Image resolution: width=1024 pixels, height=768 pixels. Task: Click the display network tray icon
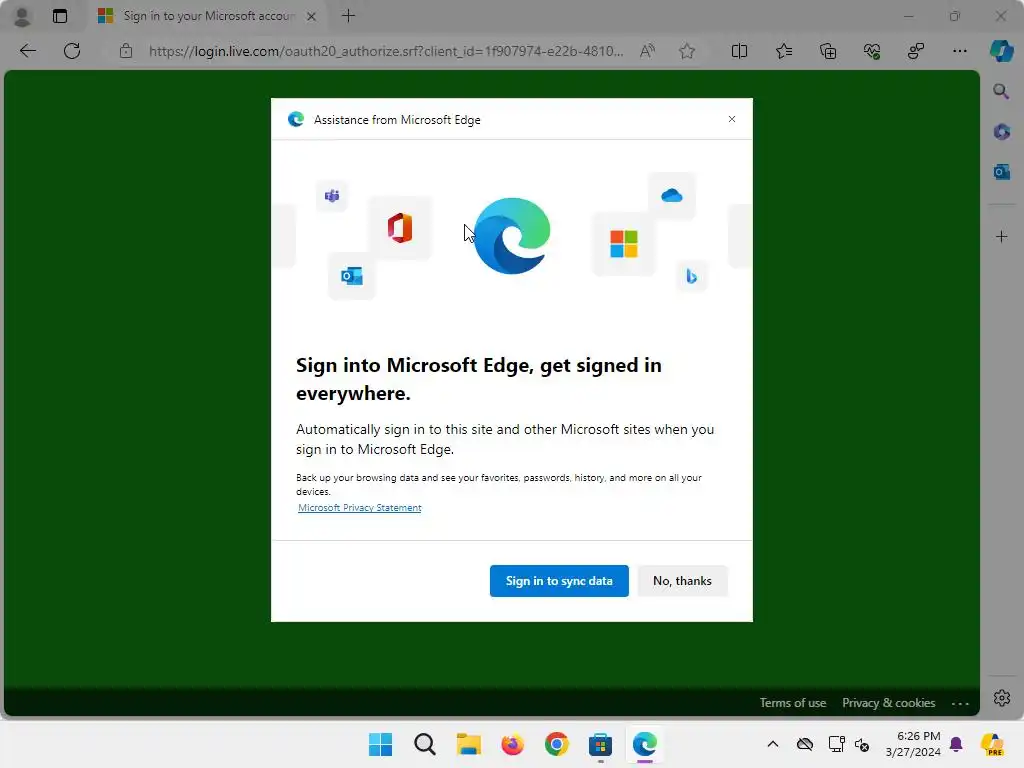[x=836, y=744]
